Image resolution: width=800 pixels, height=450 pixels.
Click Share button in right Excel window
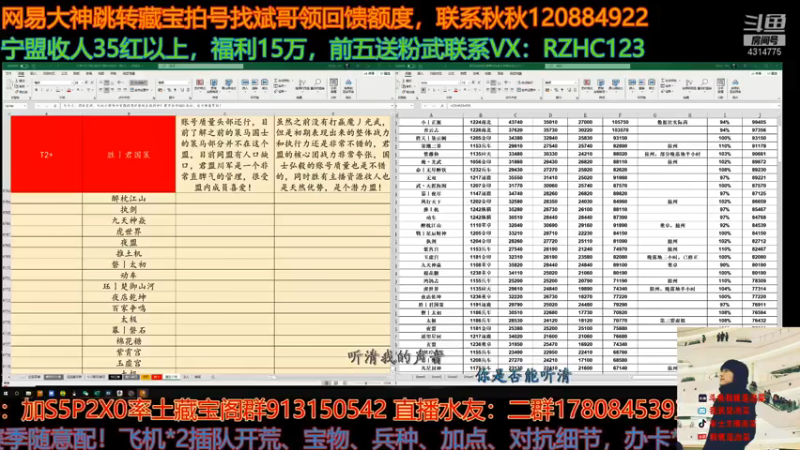[x=757, y=73]
